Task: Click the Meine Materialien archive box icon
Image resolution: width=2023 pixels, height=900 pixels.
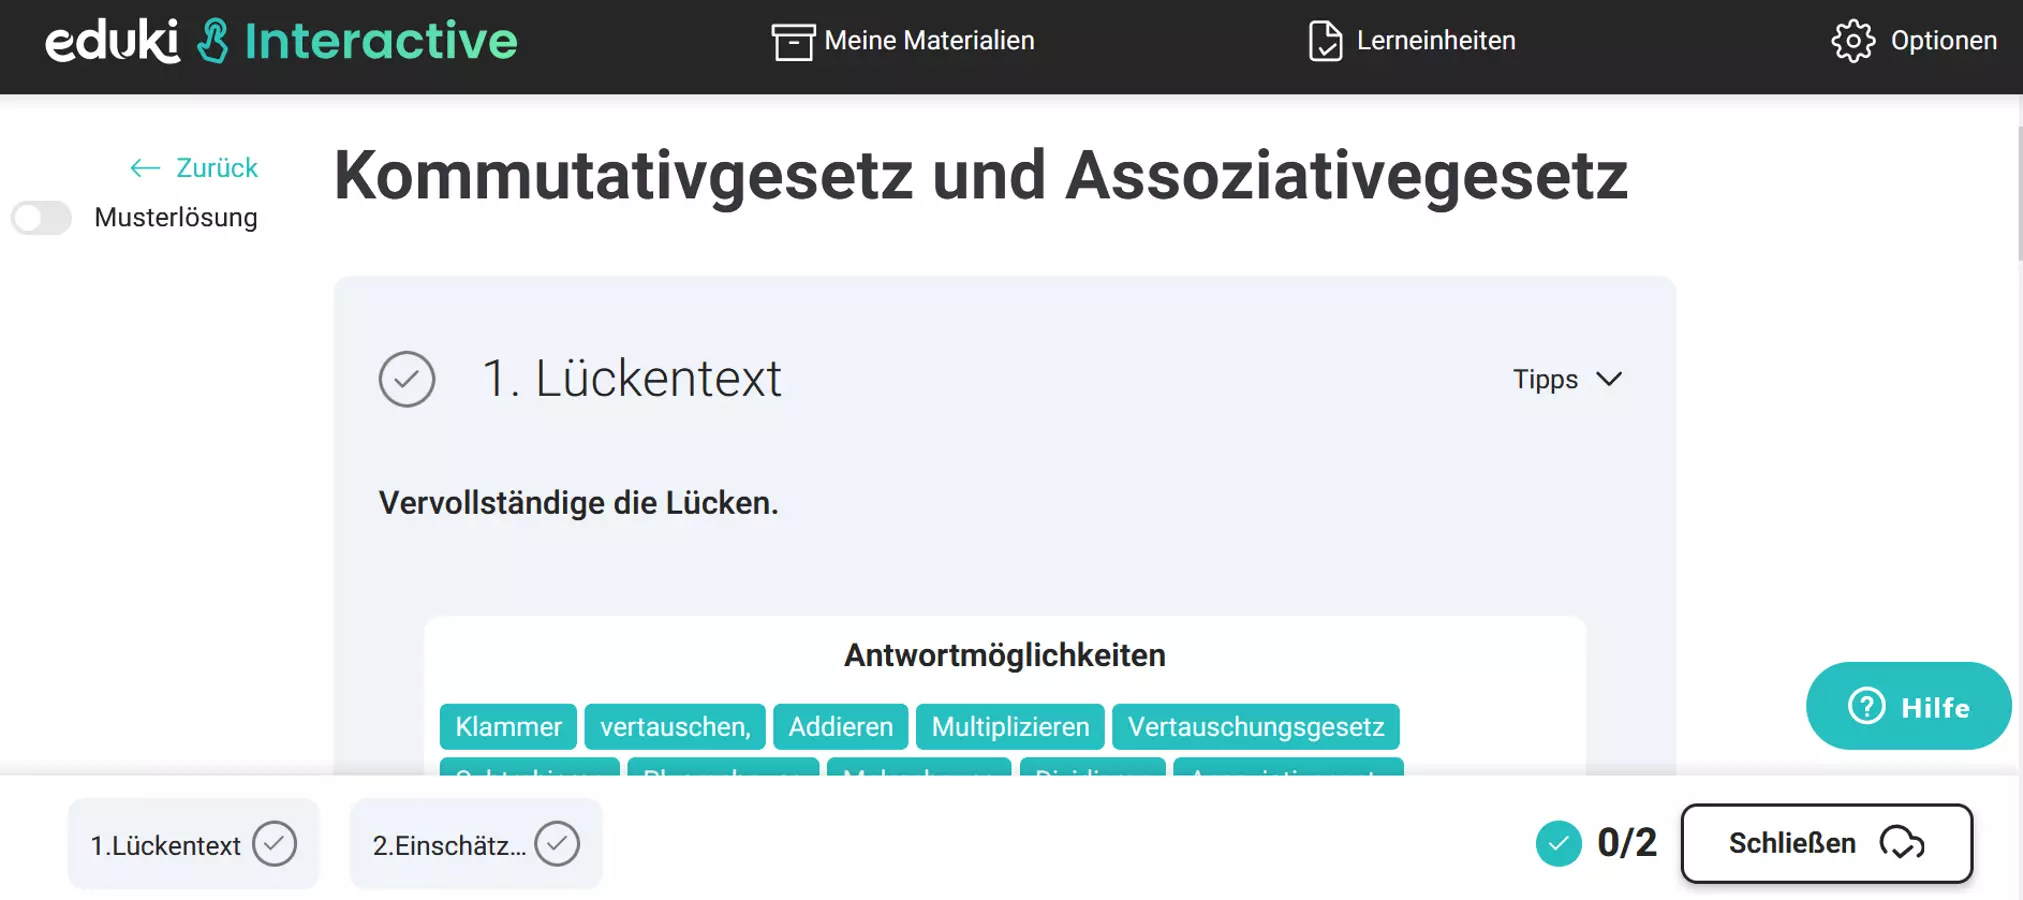Action: click(793, 41)
